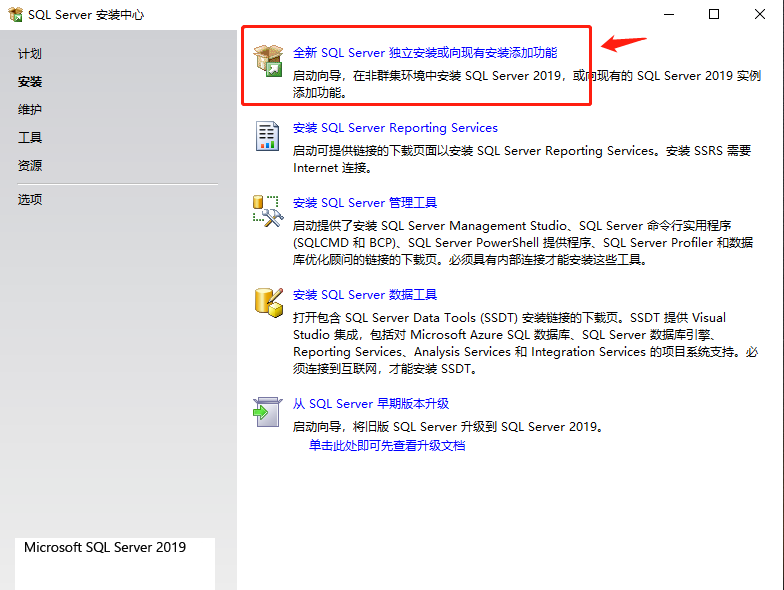This screenshot has width=784, height=590.
Task: Maximize the SQL Server 安装中心 window
Action: pyautogui.click(x=714, y=14)
